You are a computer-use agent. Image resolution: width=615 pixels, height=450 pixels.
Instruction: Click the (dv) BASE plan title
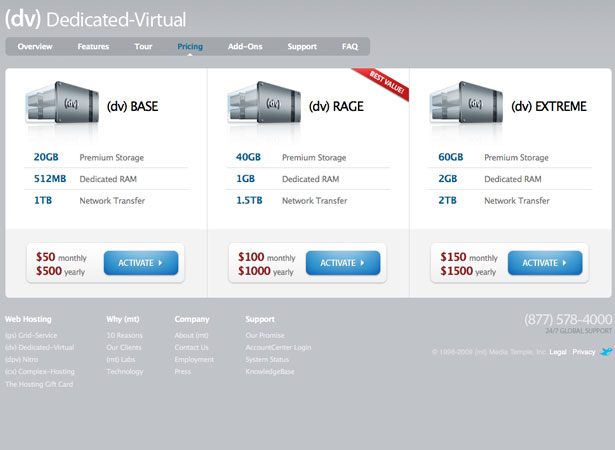point(133,106)
